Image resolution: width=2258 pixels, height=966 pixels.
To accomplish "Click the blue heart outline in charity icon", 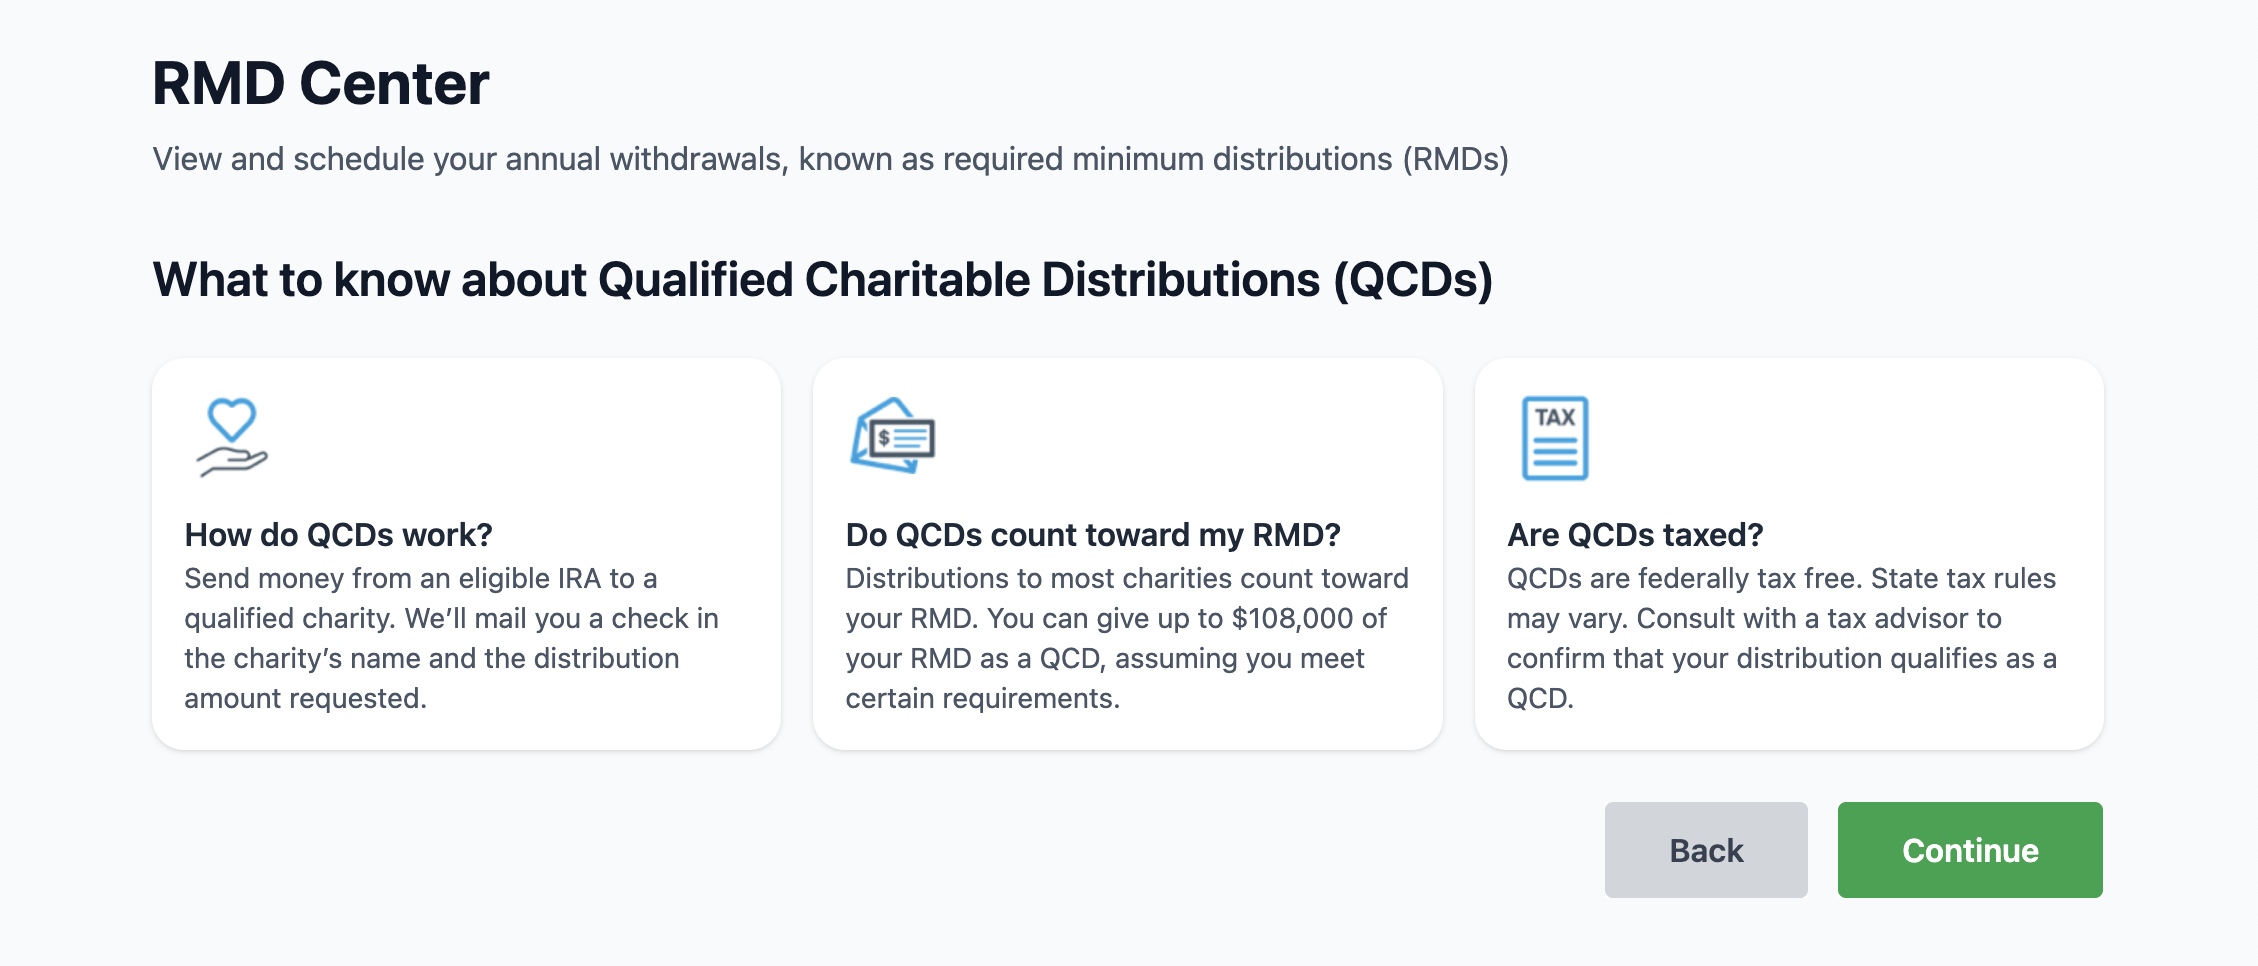I will click(x=232, y=419).
